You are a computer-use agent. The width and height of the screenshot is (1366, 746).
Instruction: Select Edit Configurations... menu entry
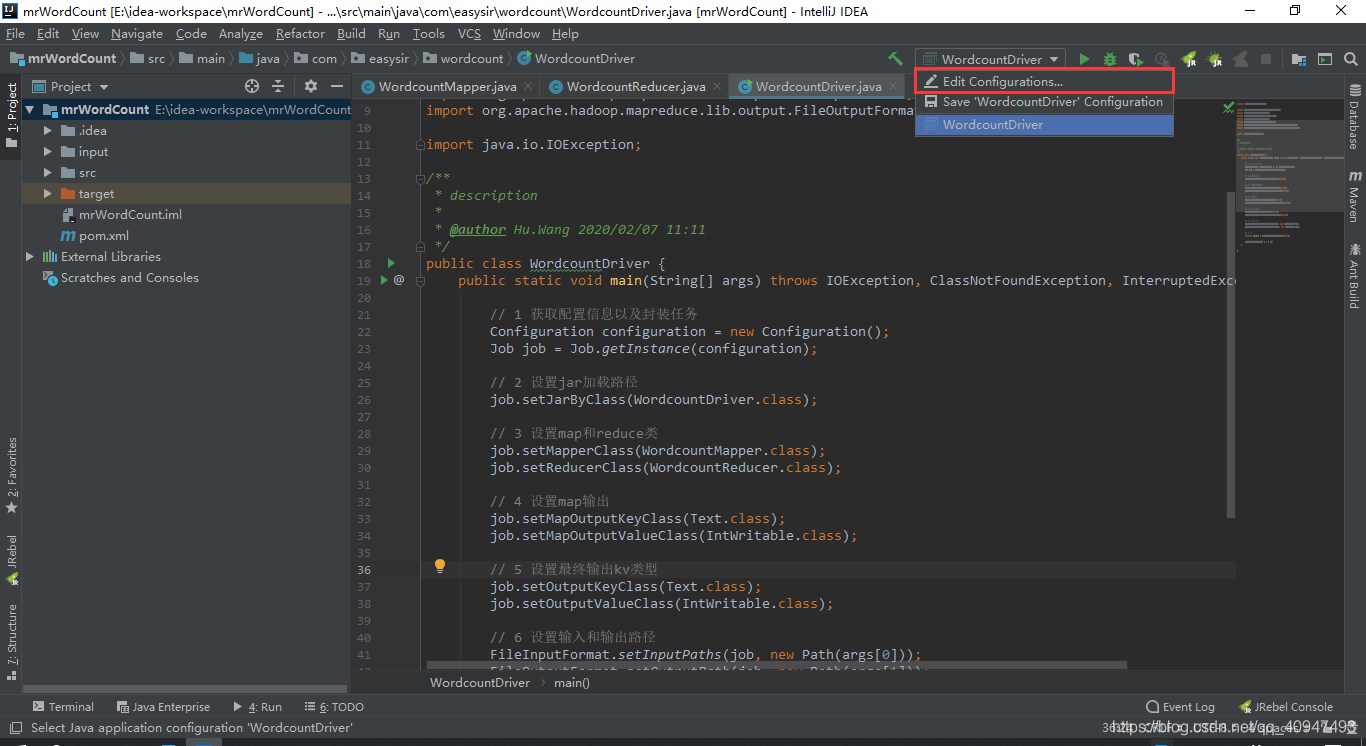click(1044, 81)
